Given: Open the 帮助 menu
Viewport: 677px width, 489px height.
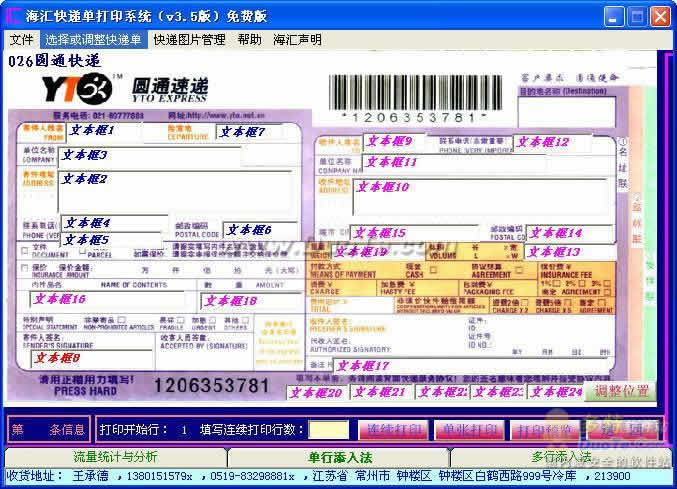Looking at the screenshot, I should pos(250,40).
